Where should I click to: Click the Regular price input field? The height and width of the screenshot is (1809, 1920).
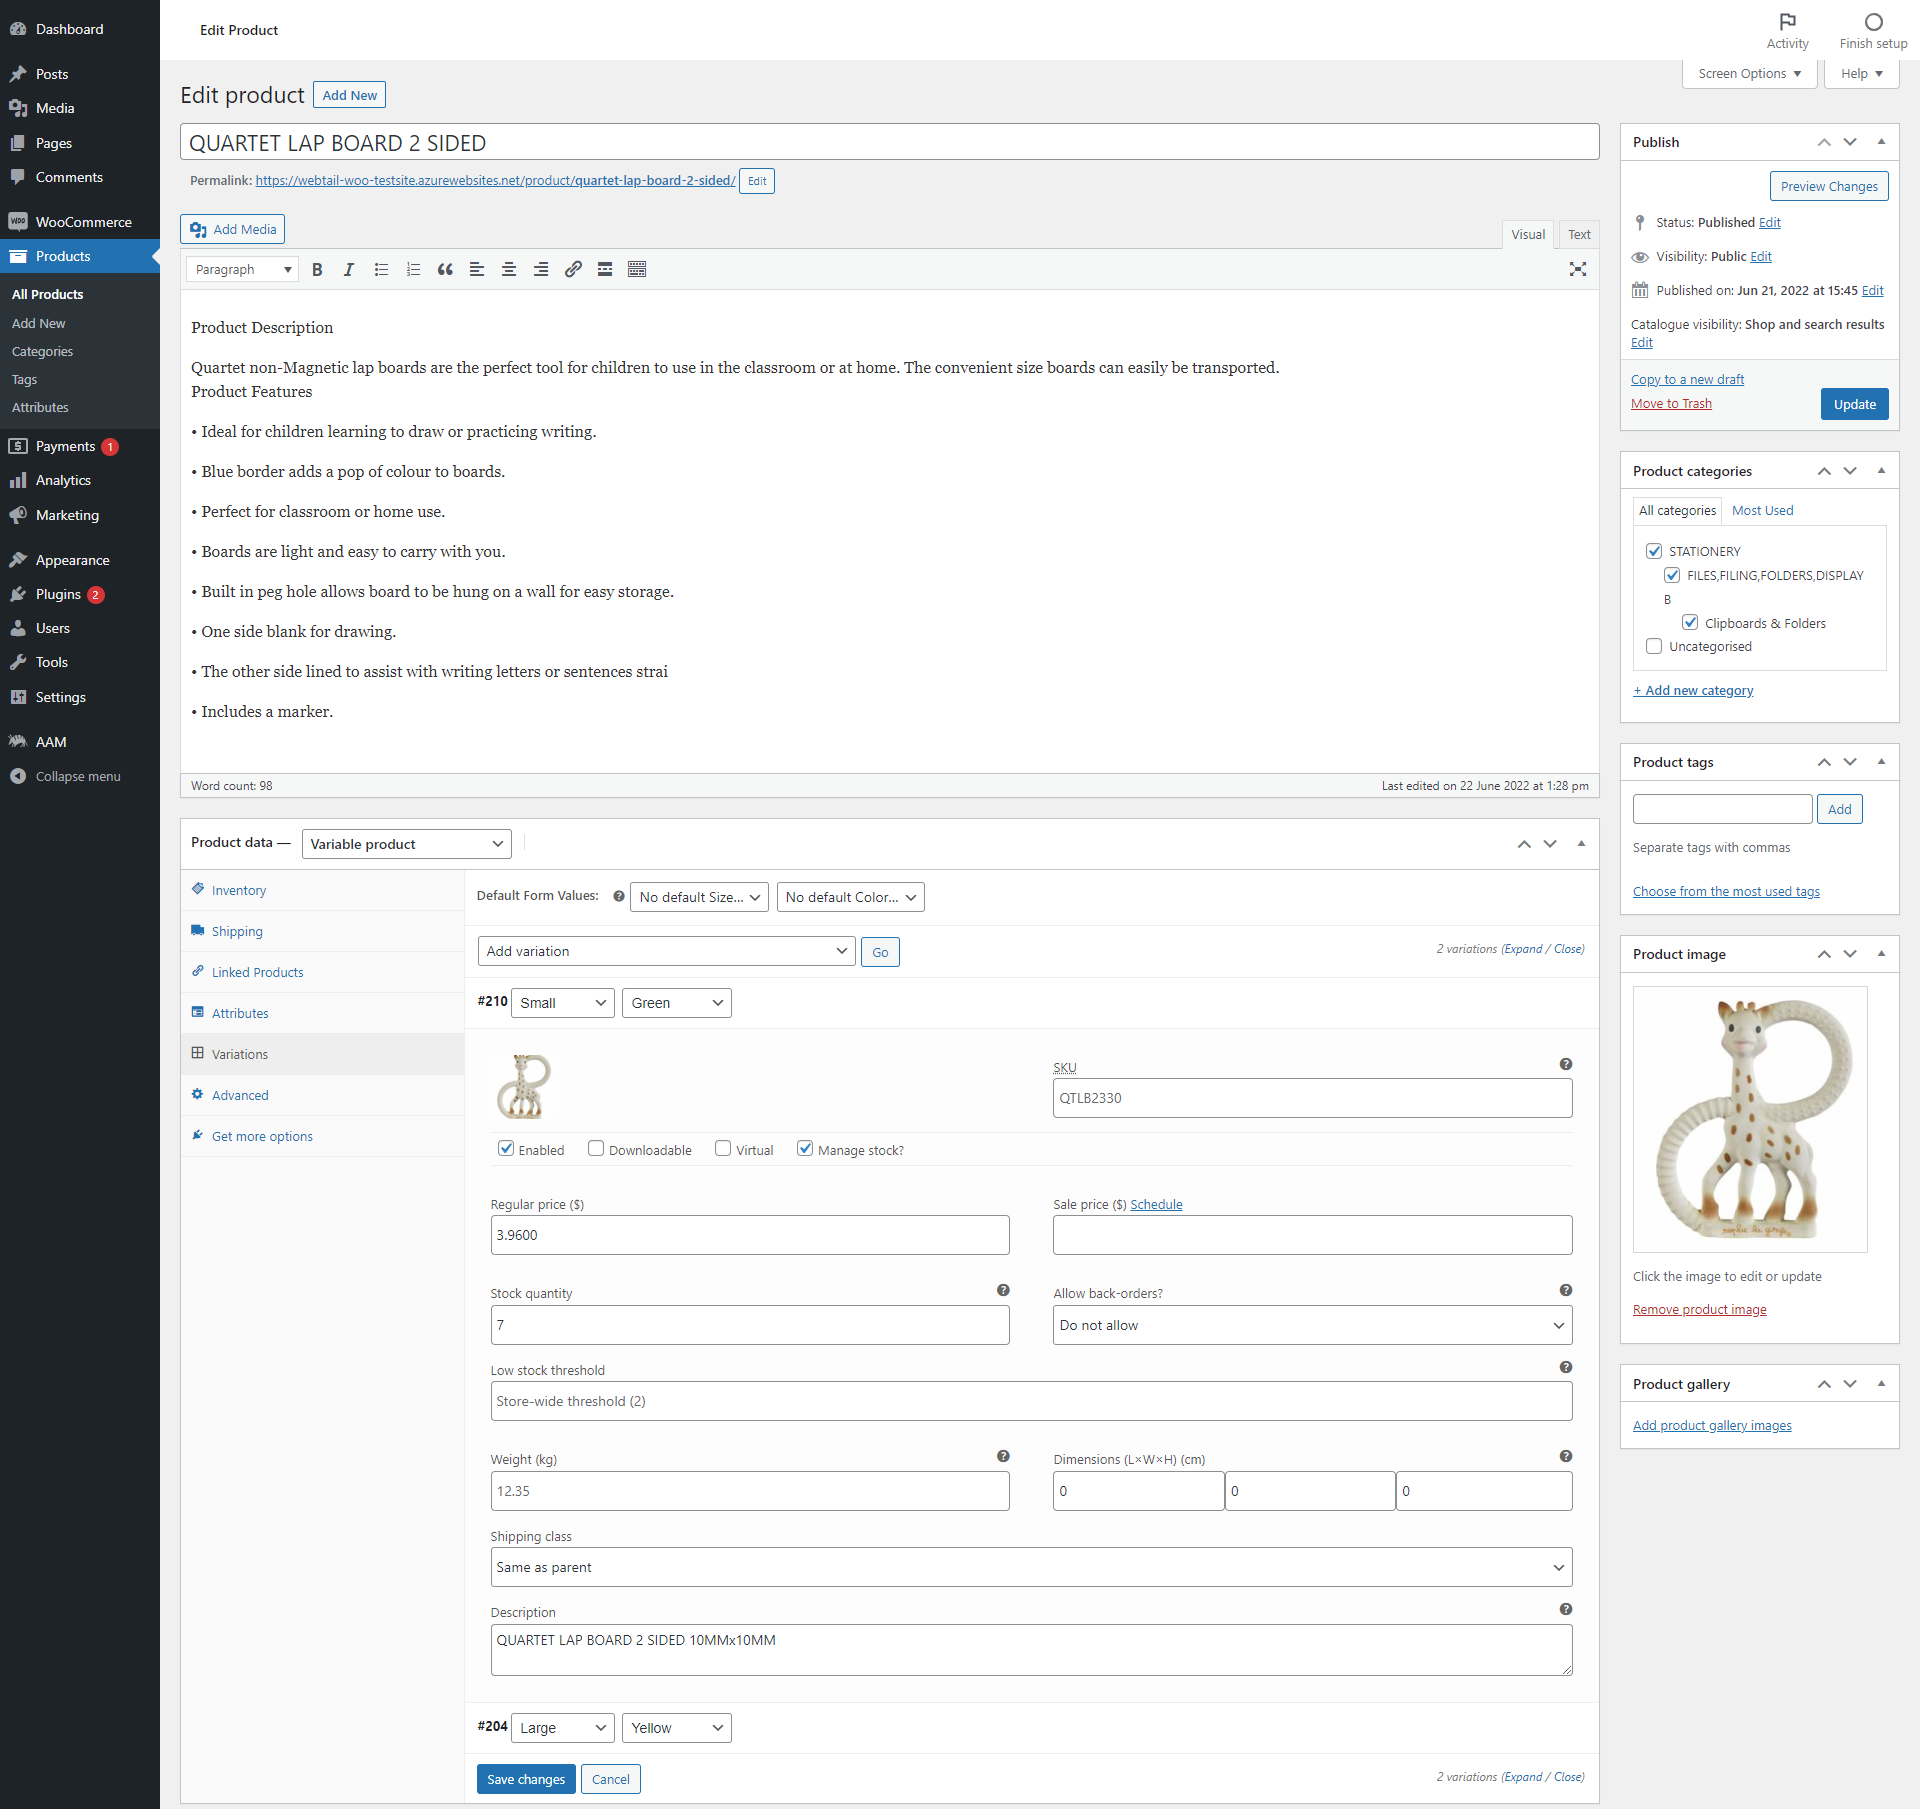749,1235
